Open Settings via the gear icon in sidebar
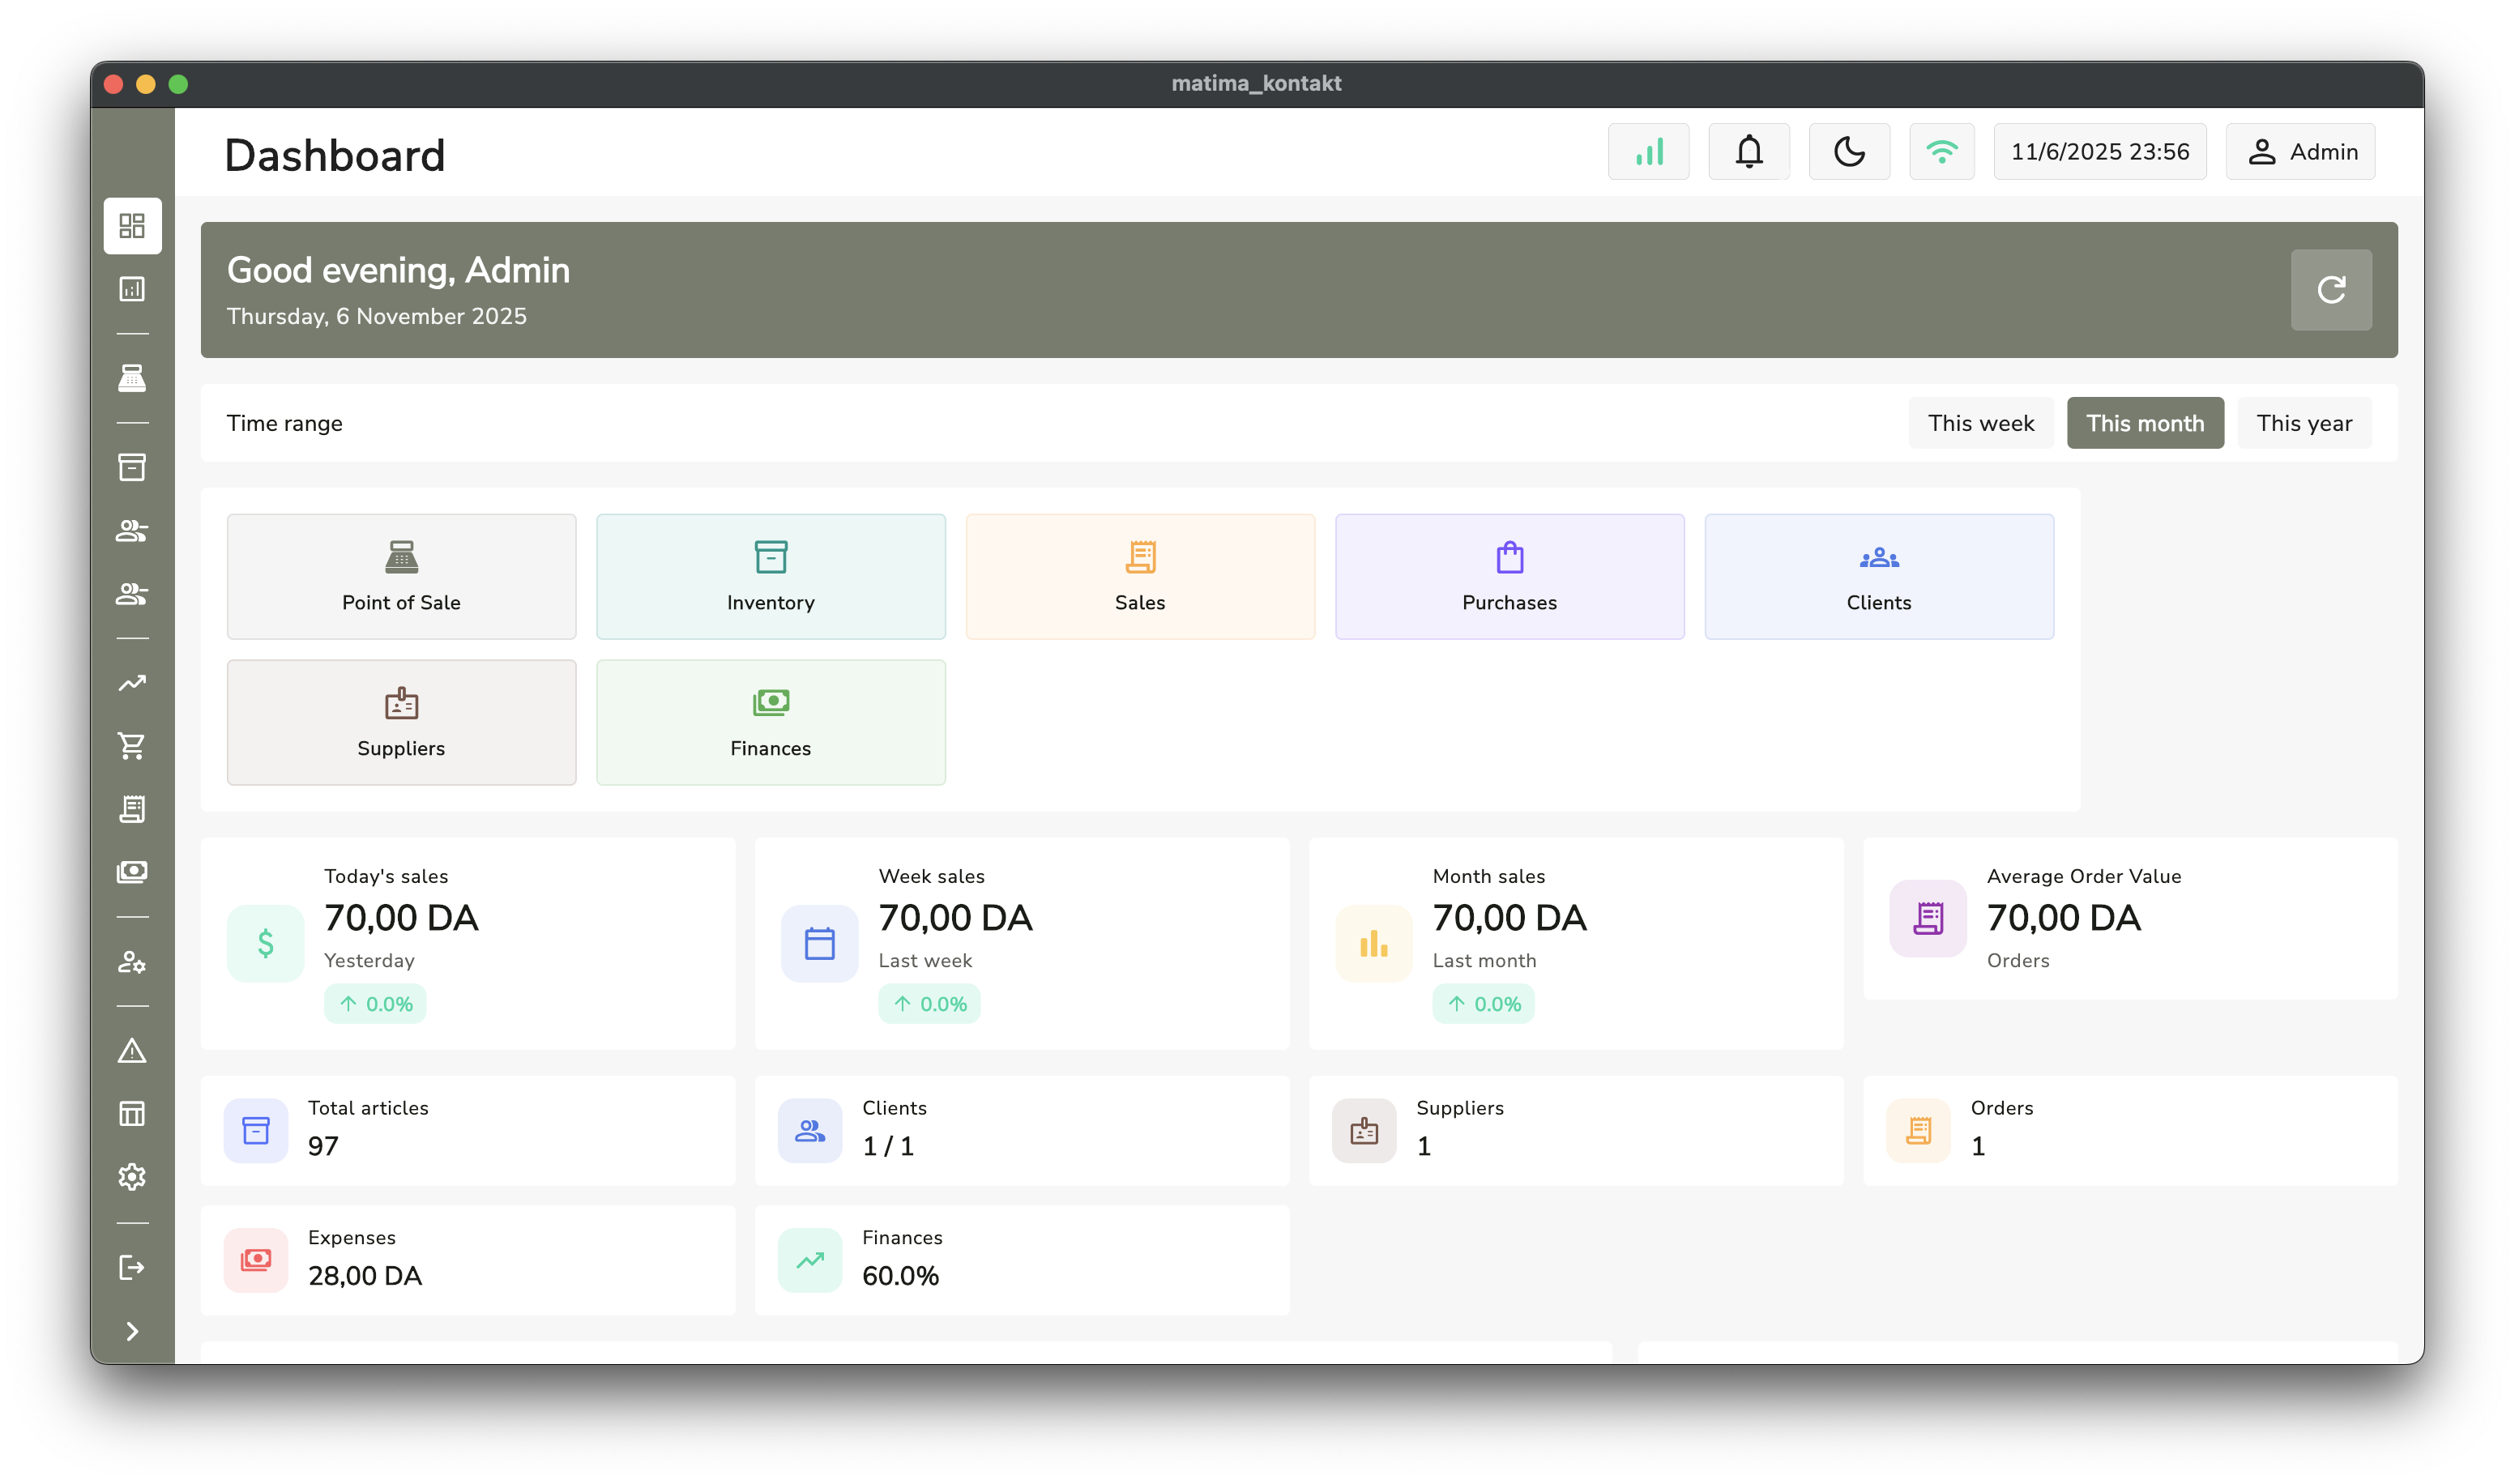The width and height of the screenshot is (2515, 1484). pos(131,1178)
